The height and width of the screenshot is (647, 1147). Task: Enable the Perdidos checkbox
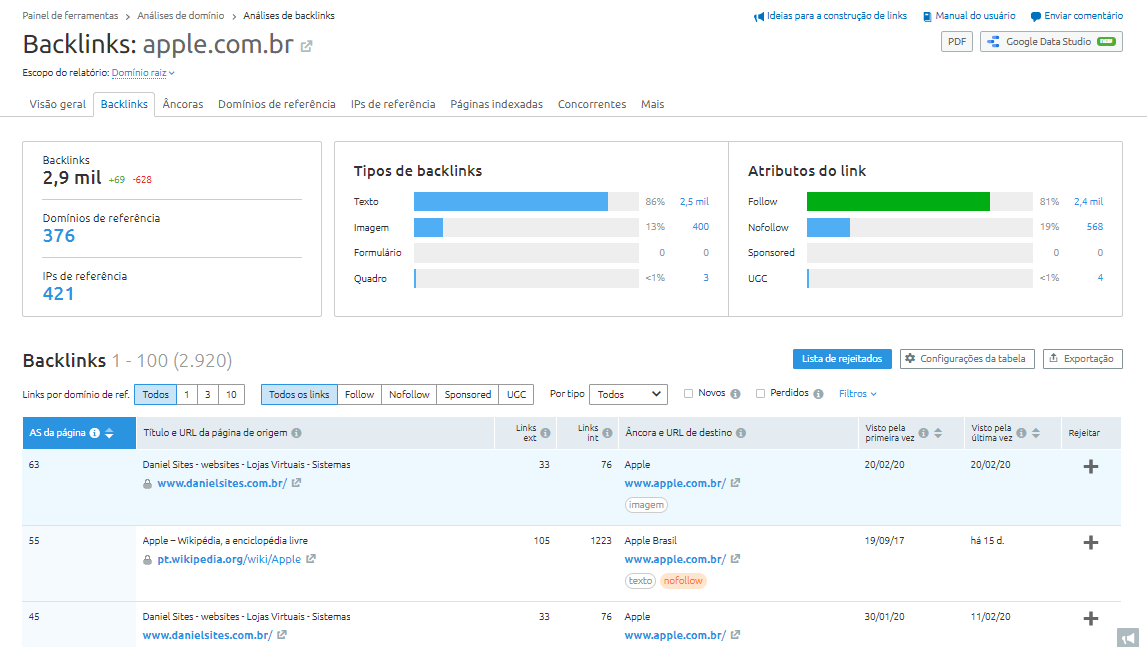(760, 394)
